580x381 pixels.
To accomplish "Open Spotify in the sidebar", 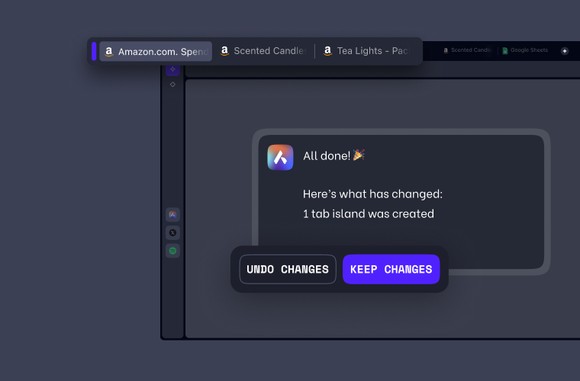I will pyautogui.click(x=173, y=251).
